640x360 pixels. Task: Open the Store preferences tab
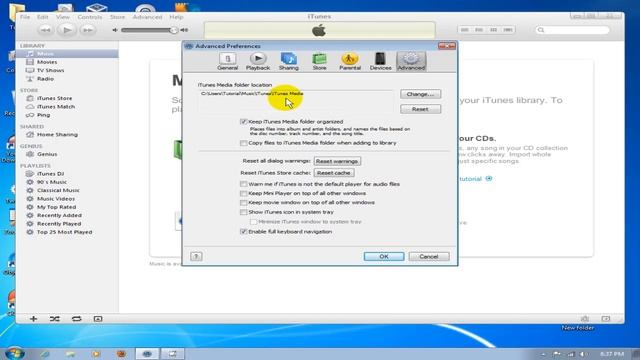click(319, 62)
